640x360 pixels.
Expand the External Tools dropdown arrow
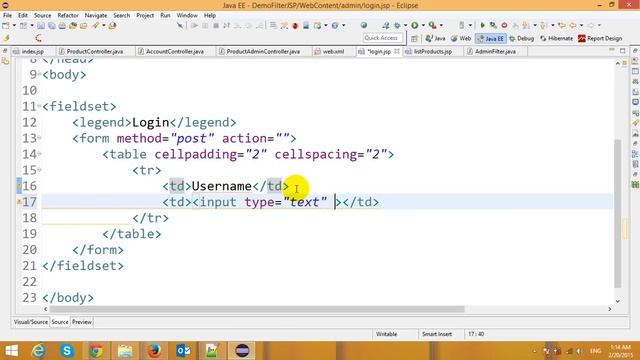(441, 25)
